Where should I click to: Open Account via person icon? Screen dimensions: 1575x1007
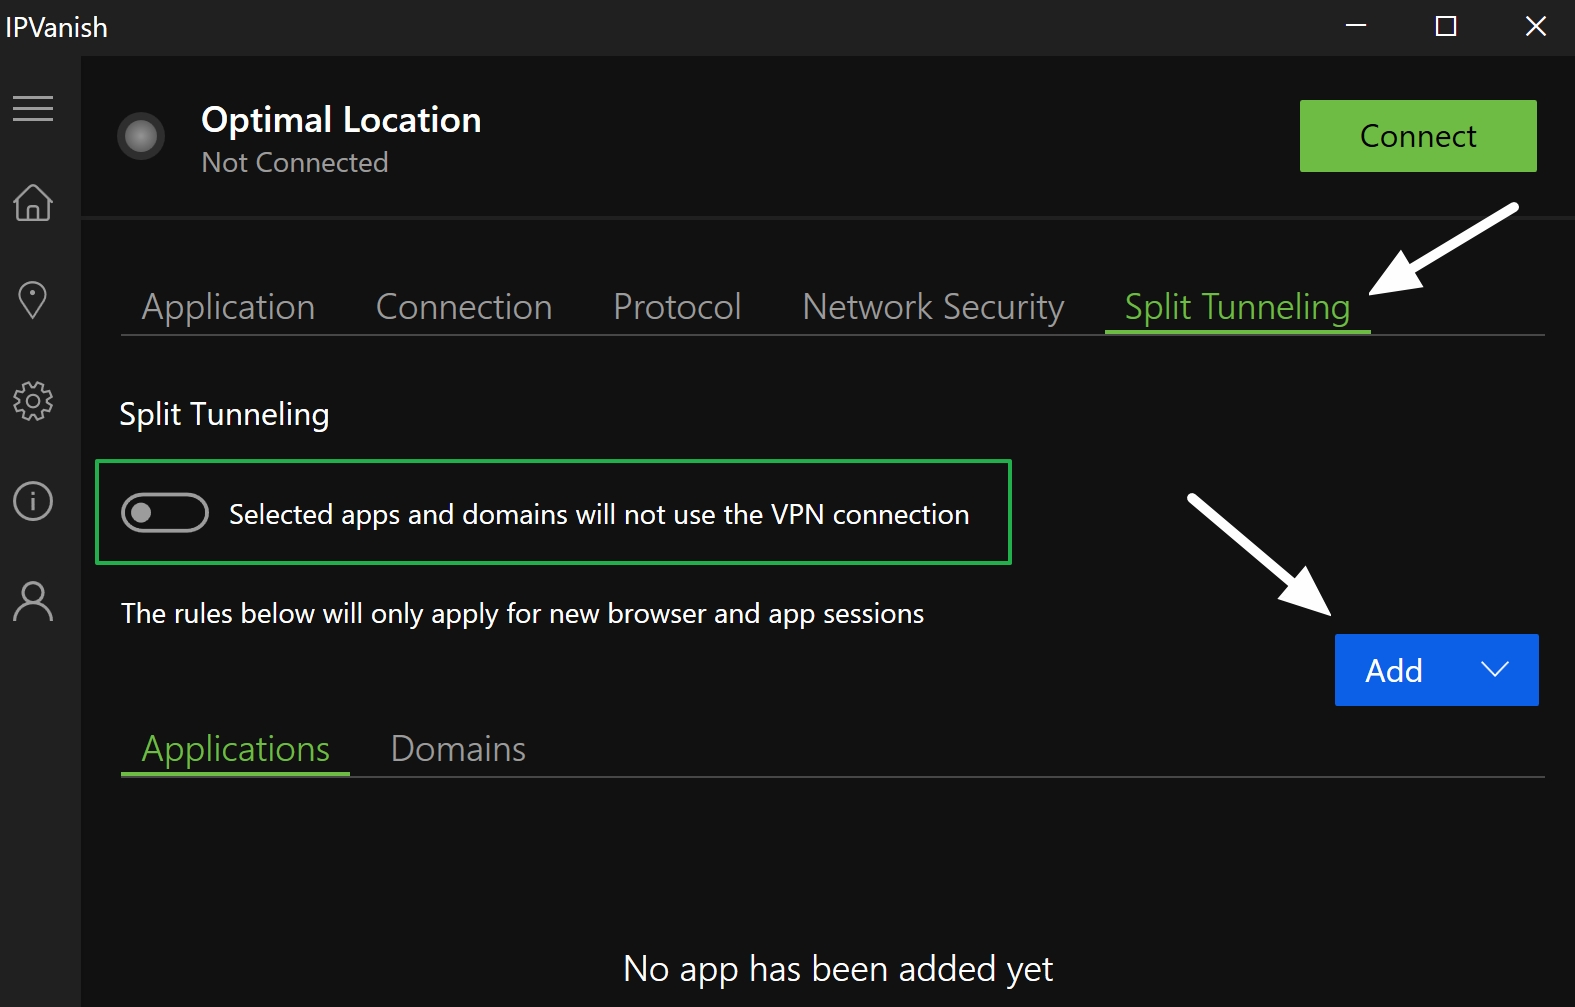coord(33,602)
